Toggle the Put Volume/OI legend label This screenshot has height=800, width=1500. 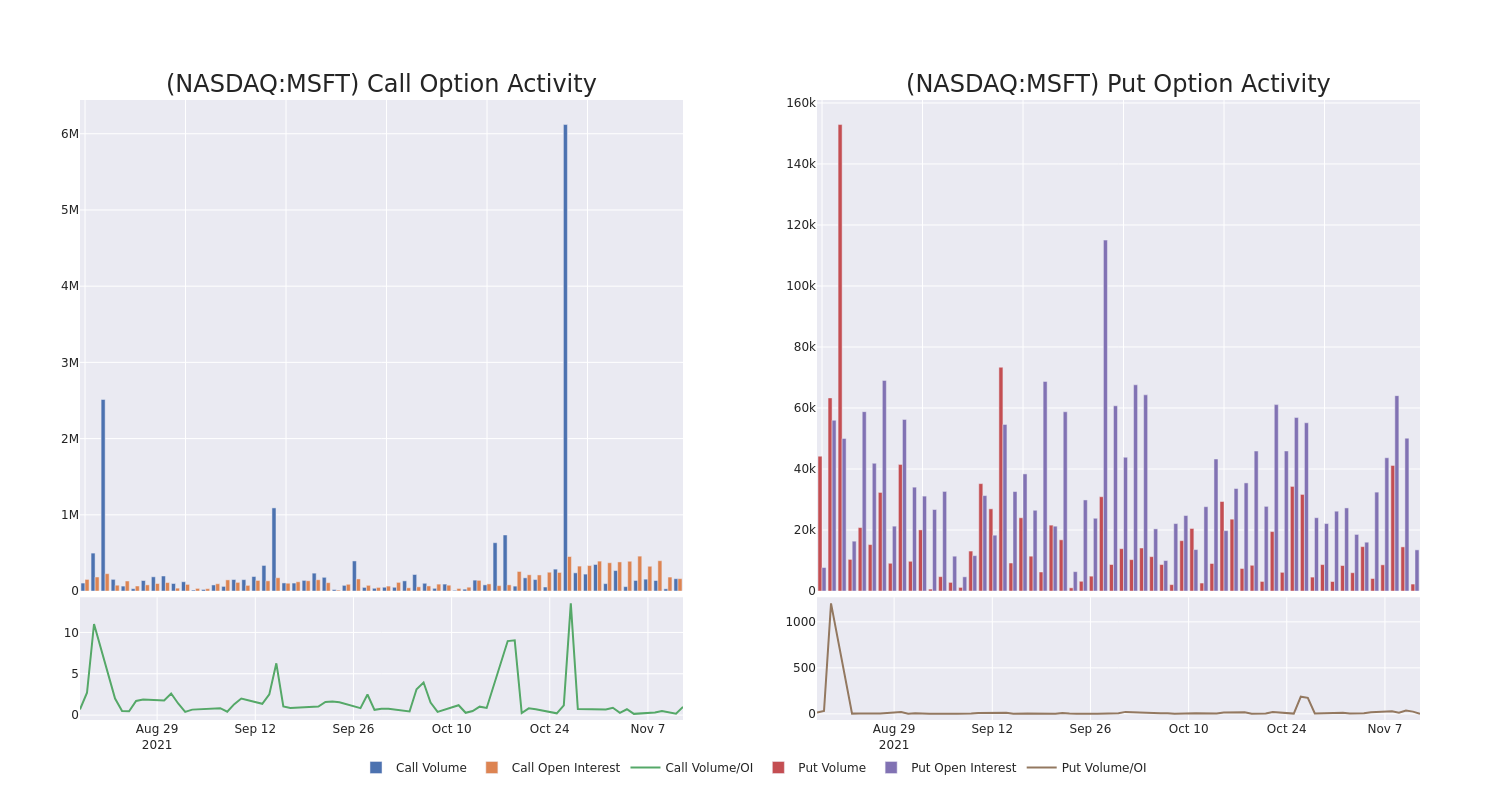pyautogui.click(x=1104, y=768)
